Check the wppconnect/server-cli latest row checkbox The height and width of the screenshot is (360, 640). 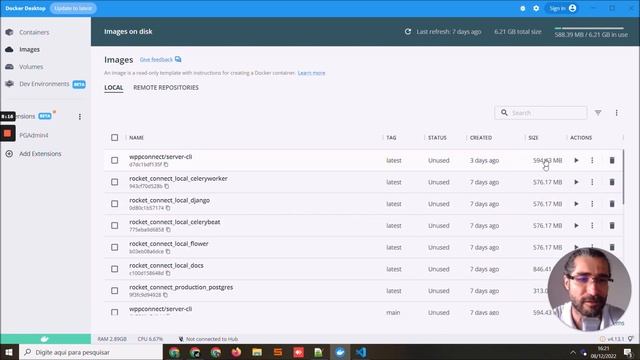(115, 160)
